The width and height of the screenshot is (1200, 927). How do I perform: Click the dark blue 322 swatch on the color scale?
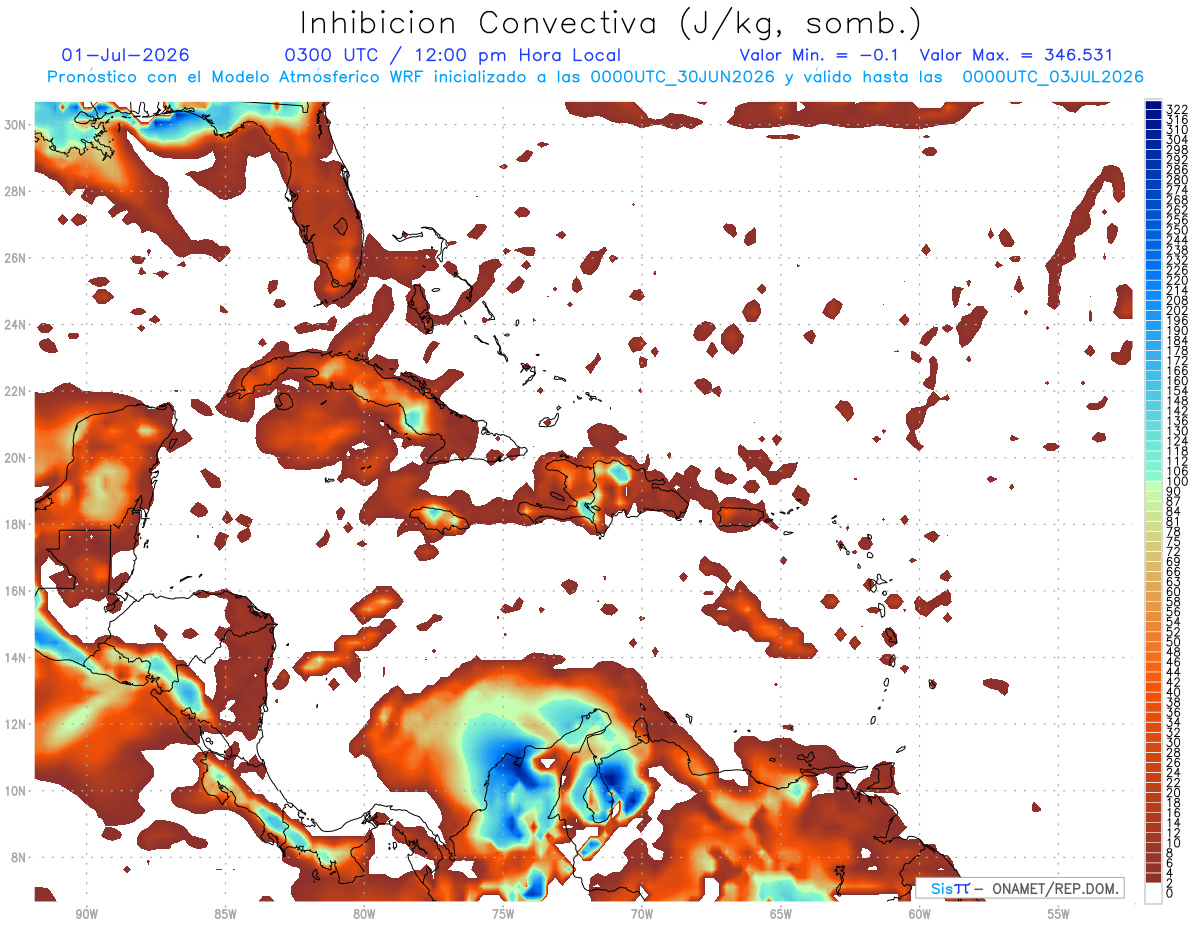1153,107
